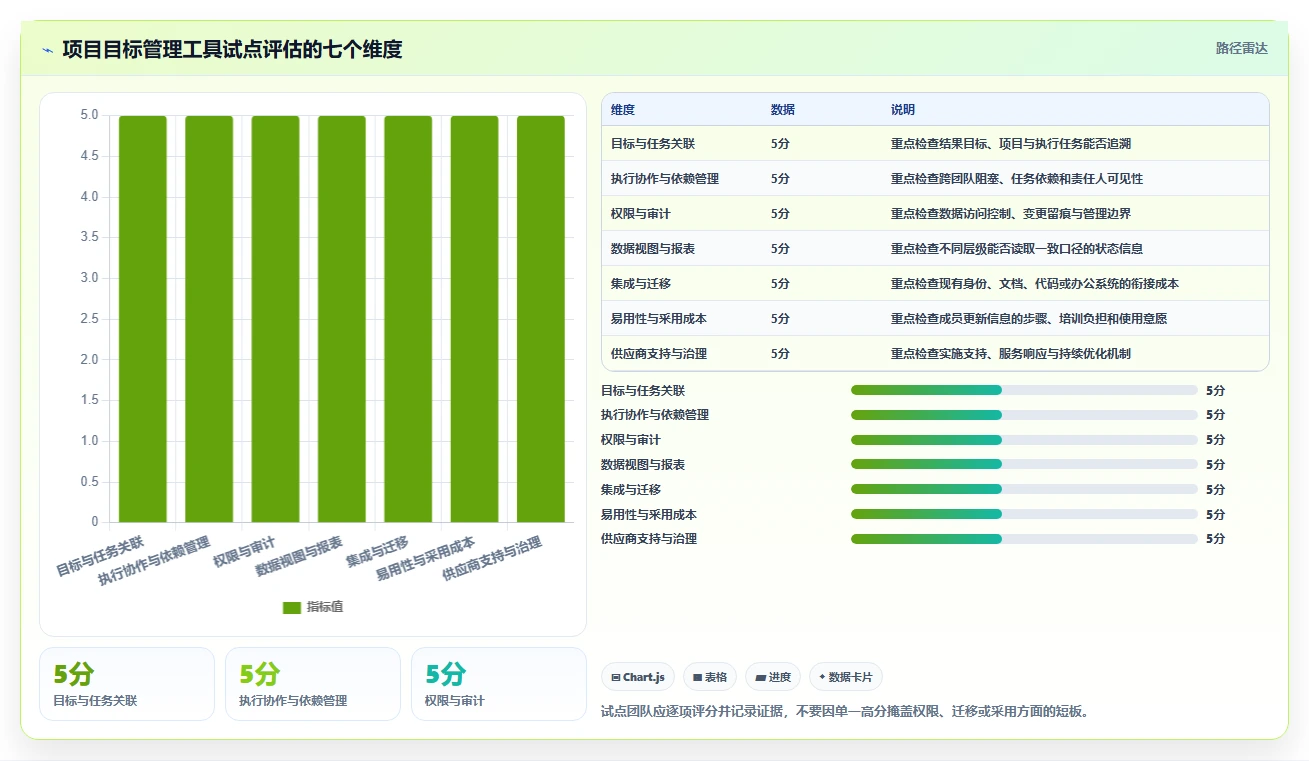Click description 重点检查实施支持、服务响应与持续优化机制
This screenshot has width=1309, height=761.
[x=1011, y=354]
